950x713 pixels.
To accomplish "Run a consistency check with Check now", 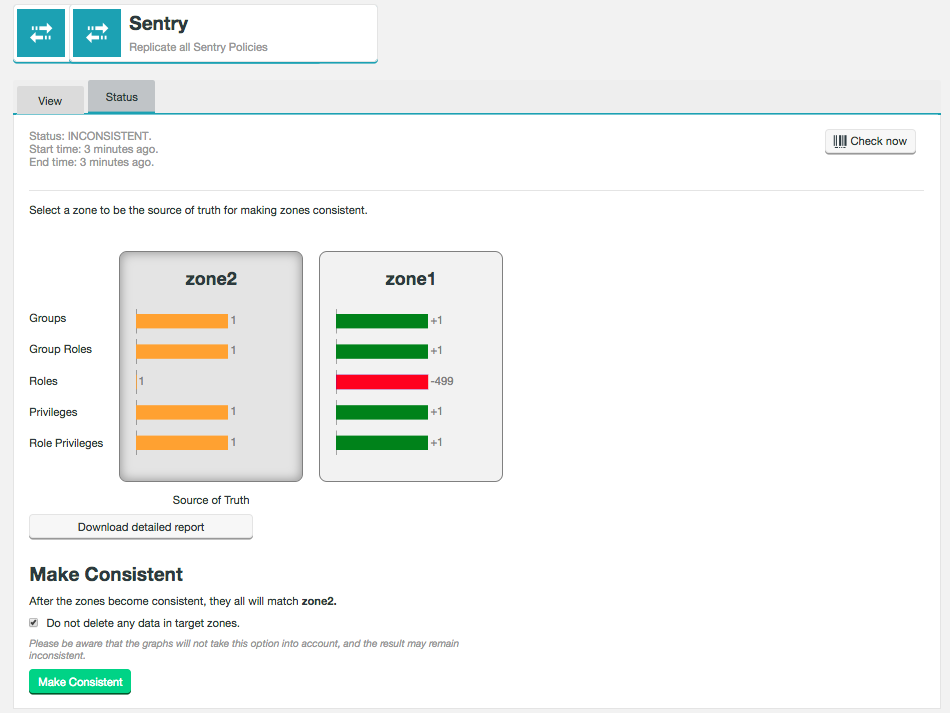I will 870,141.
